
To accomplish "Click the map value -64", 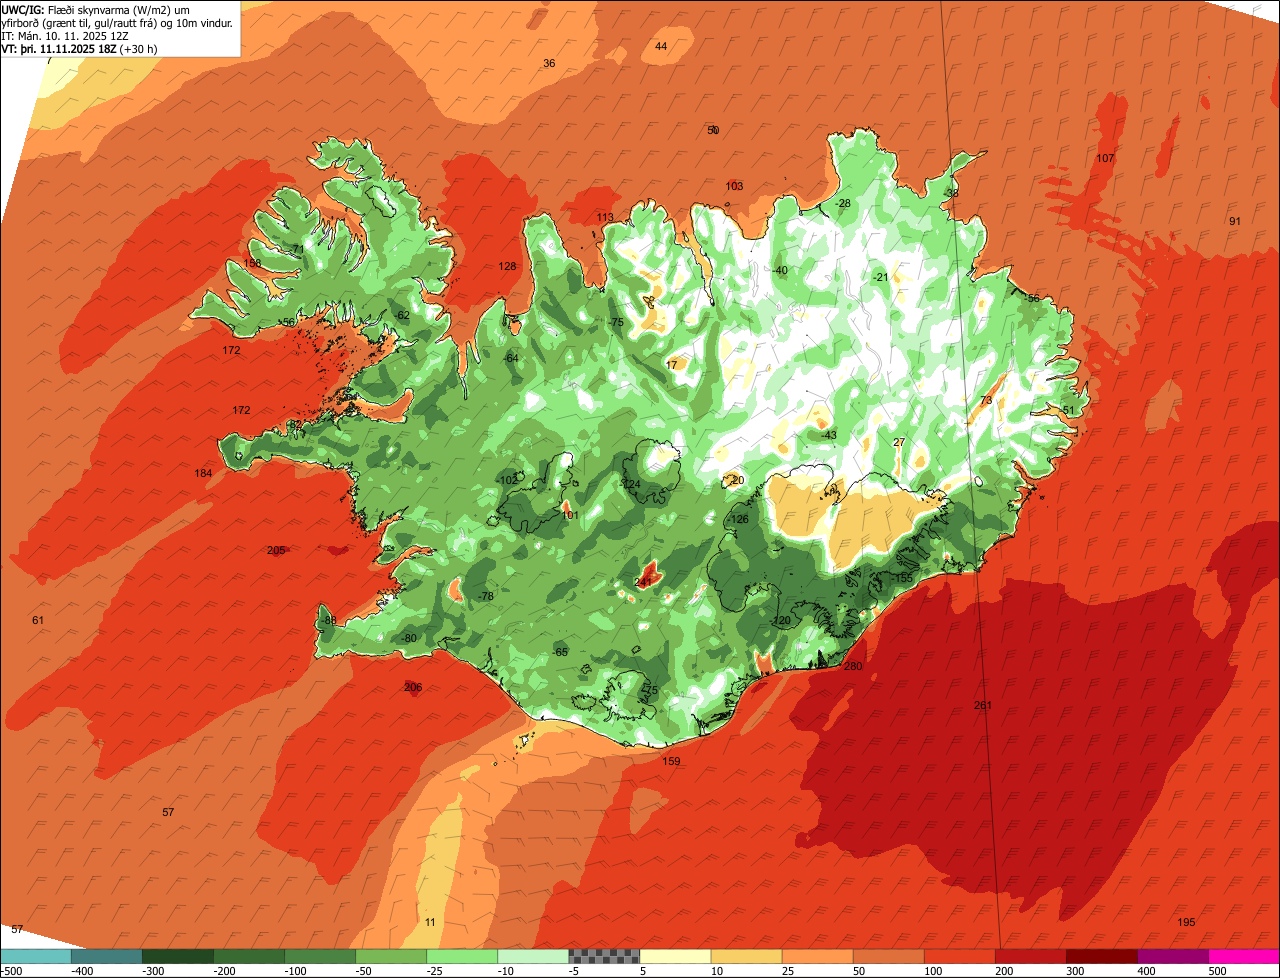I will (x=511, y=358).
